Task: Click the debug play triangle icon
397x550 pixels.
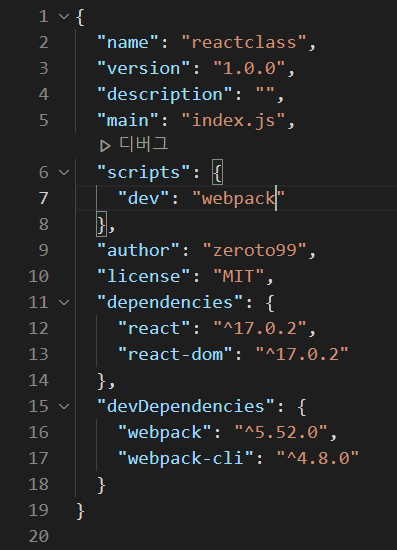Action: [x=105, y=146]
